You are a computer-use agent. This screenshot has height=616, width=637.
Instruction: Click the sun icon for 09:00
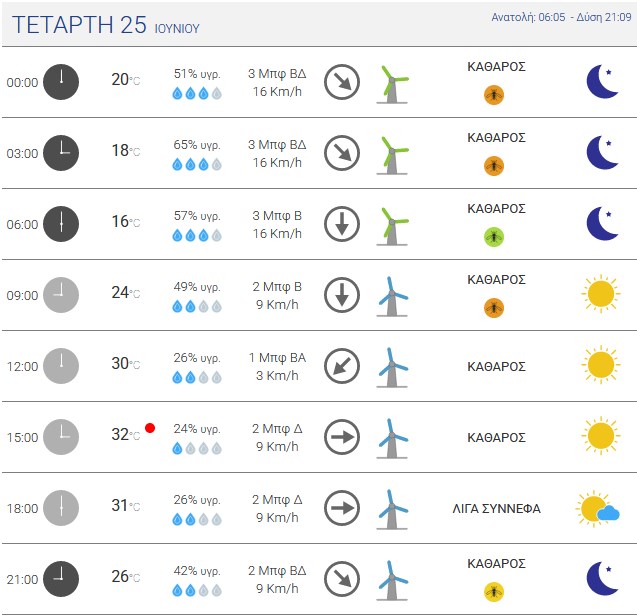[601, 293]
